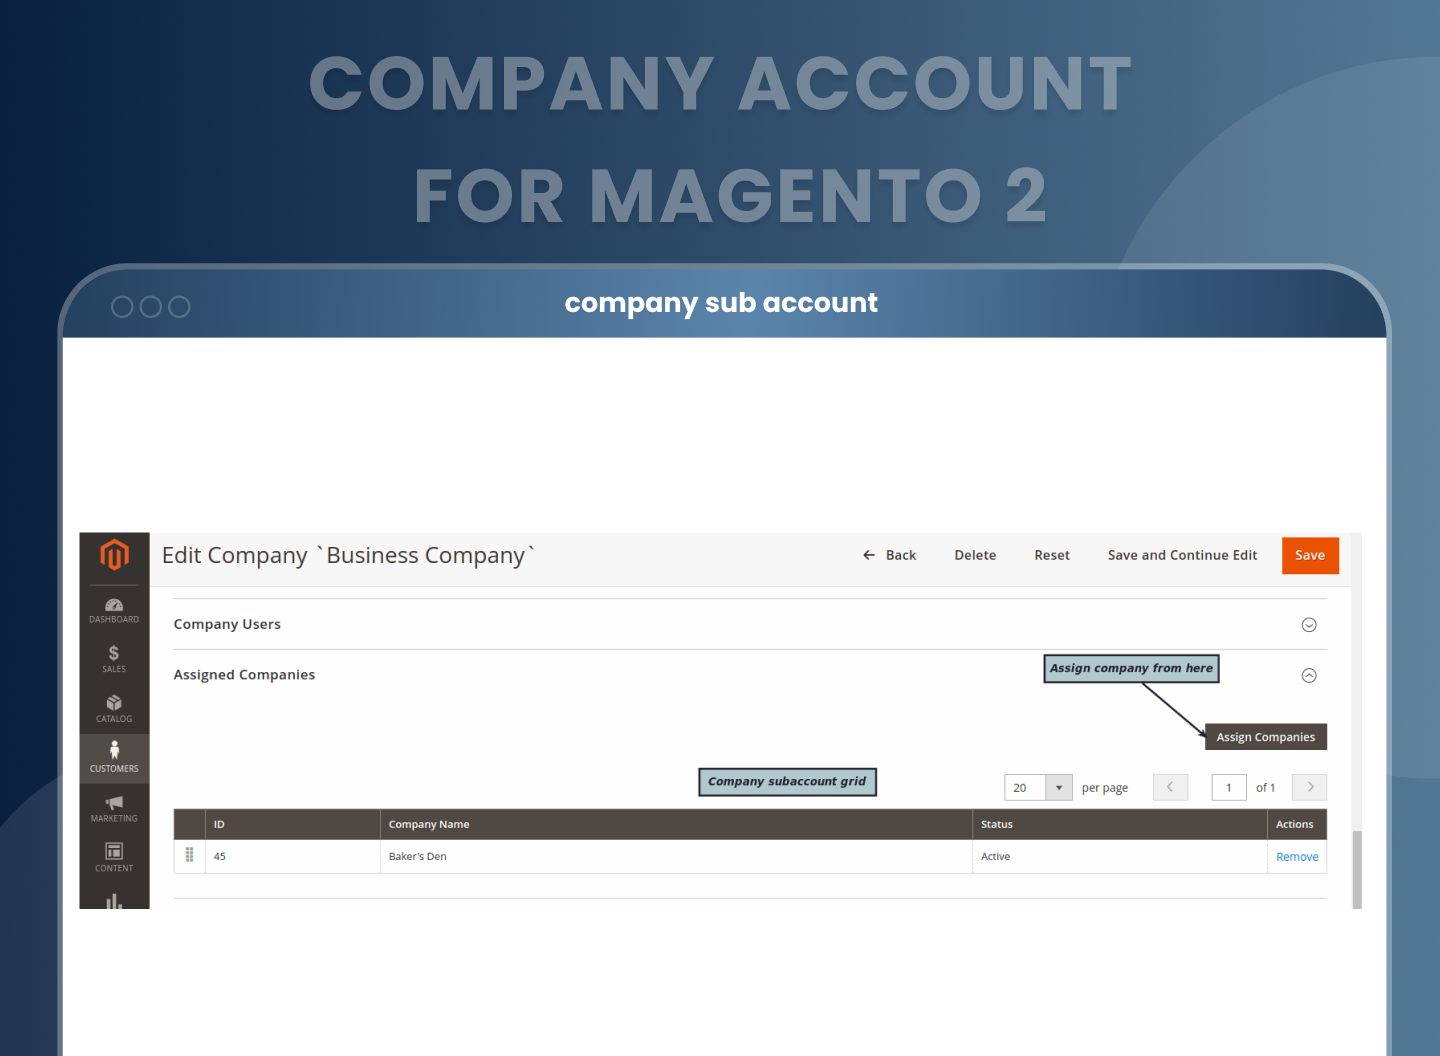Collapse the Assigned Companies section

[1308, 676]
